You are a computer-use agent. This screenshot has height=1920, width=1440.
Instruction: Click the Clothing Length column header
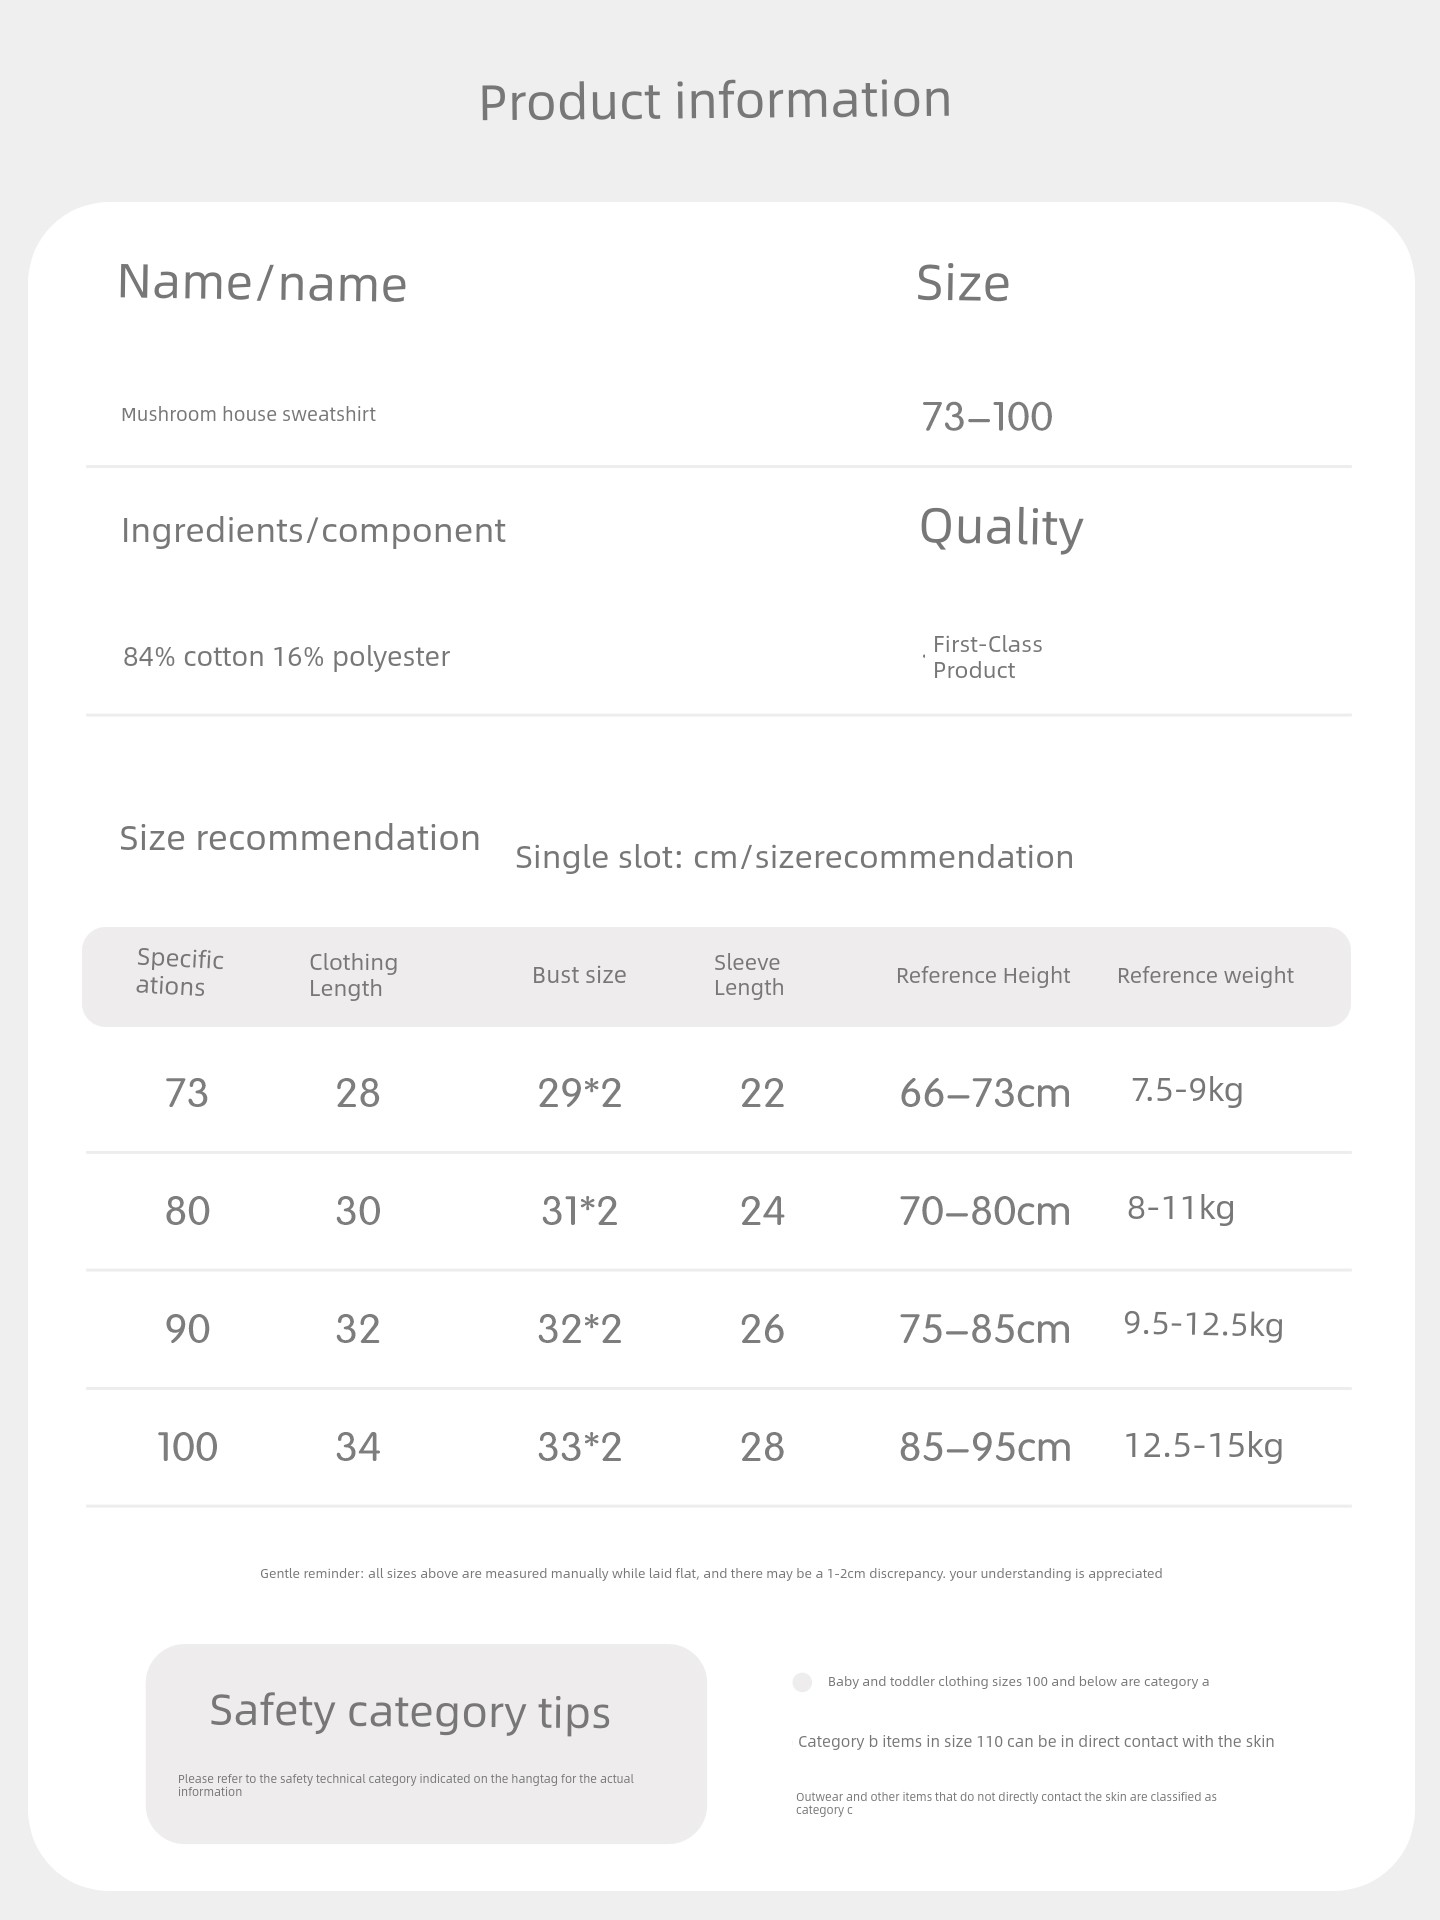[x=353, y=975]
